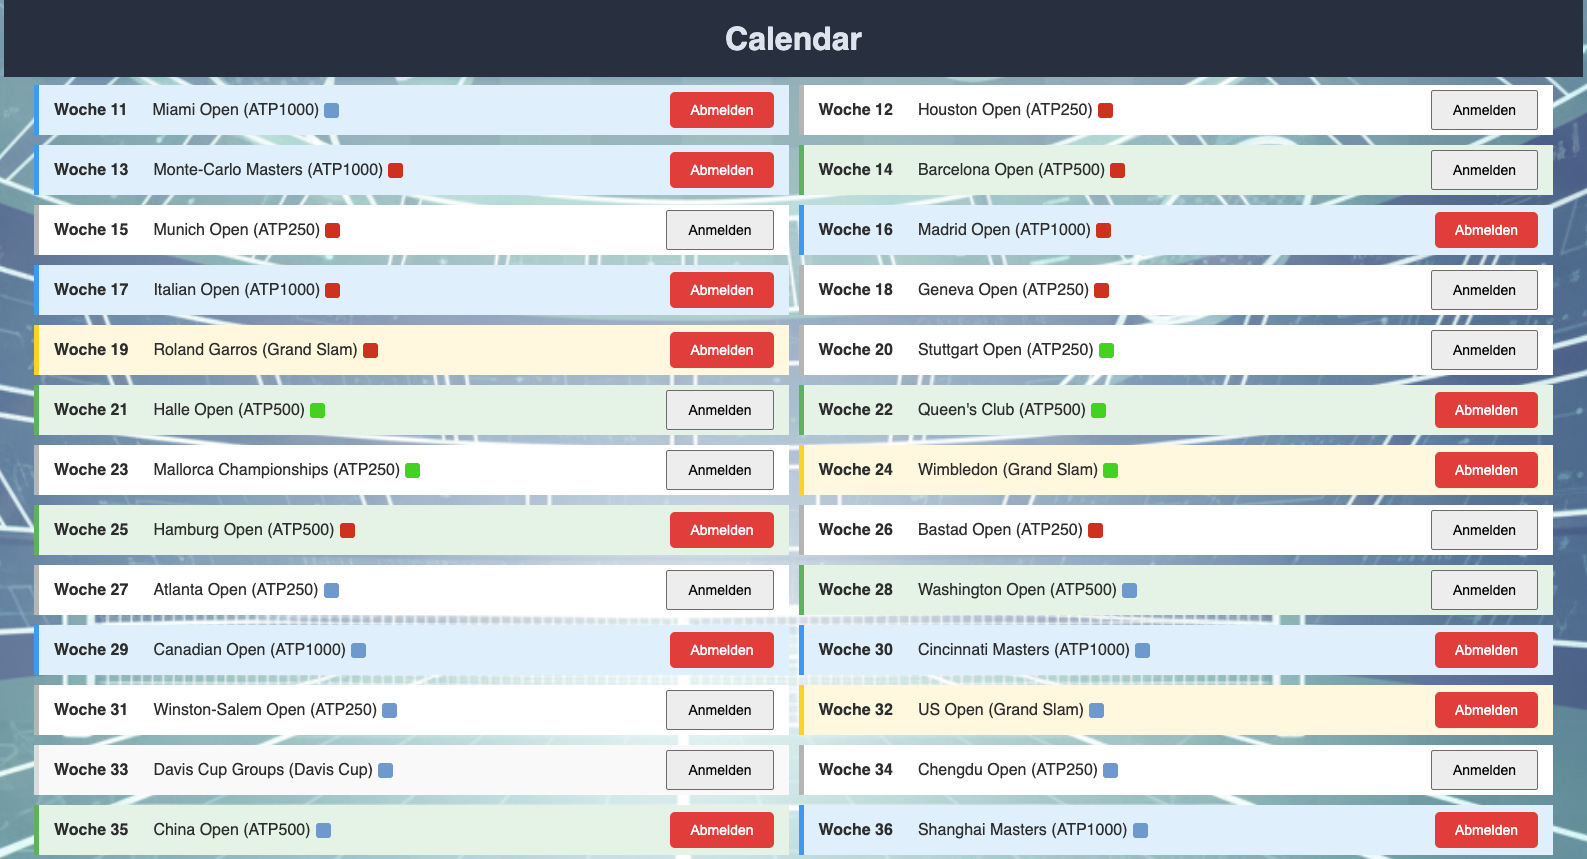
Task: Click blue square beside US Open
Action: 1097,711
